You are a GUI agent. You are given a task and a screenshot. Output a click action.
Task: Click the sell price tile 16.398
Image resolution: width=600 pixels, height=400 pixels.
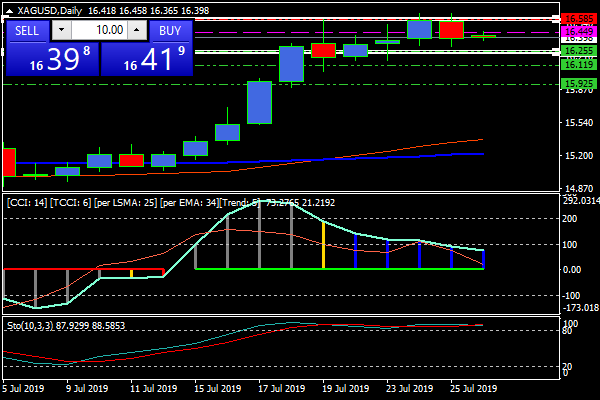click(52, 59)
